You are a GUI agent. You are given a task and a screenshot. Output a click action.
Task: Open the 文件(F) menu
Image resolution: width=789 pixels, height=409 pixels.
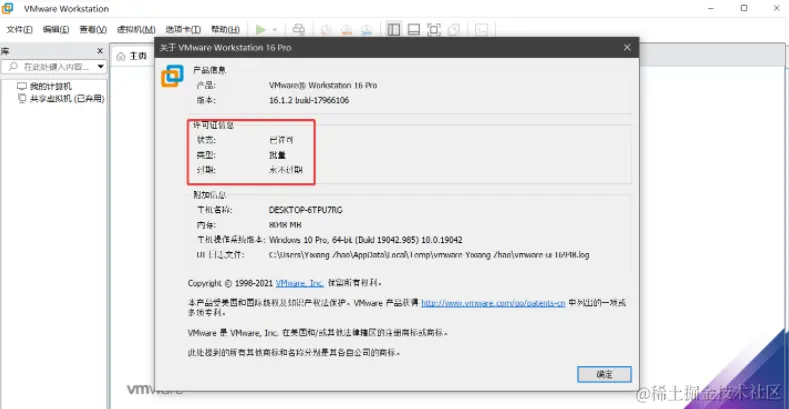tap(19, 30)
